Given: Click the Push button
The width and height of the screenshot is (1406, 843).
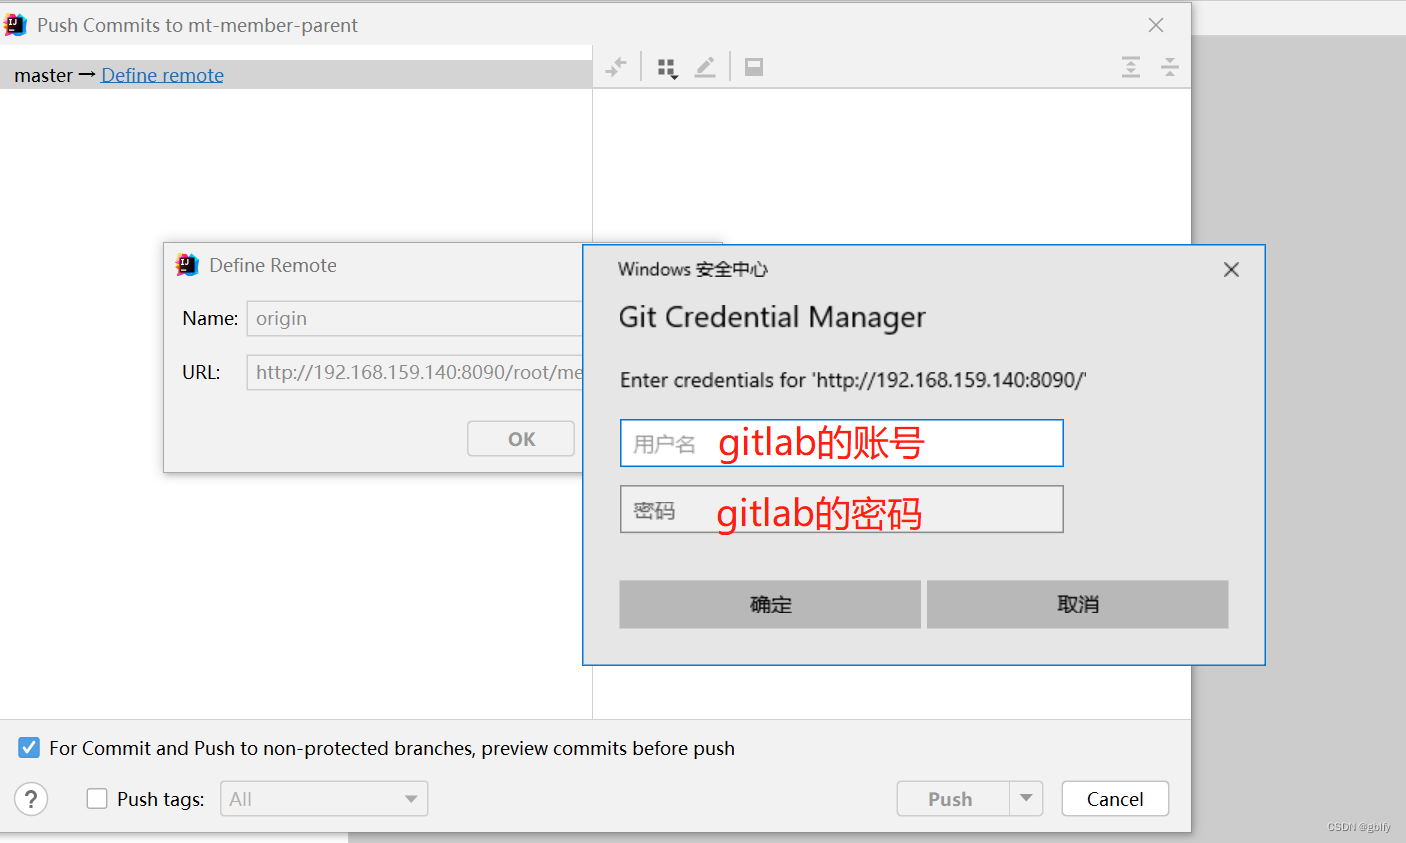Looking at the screenshot, I should point(951,799).
